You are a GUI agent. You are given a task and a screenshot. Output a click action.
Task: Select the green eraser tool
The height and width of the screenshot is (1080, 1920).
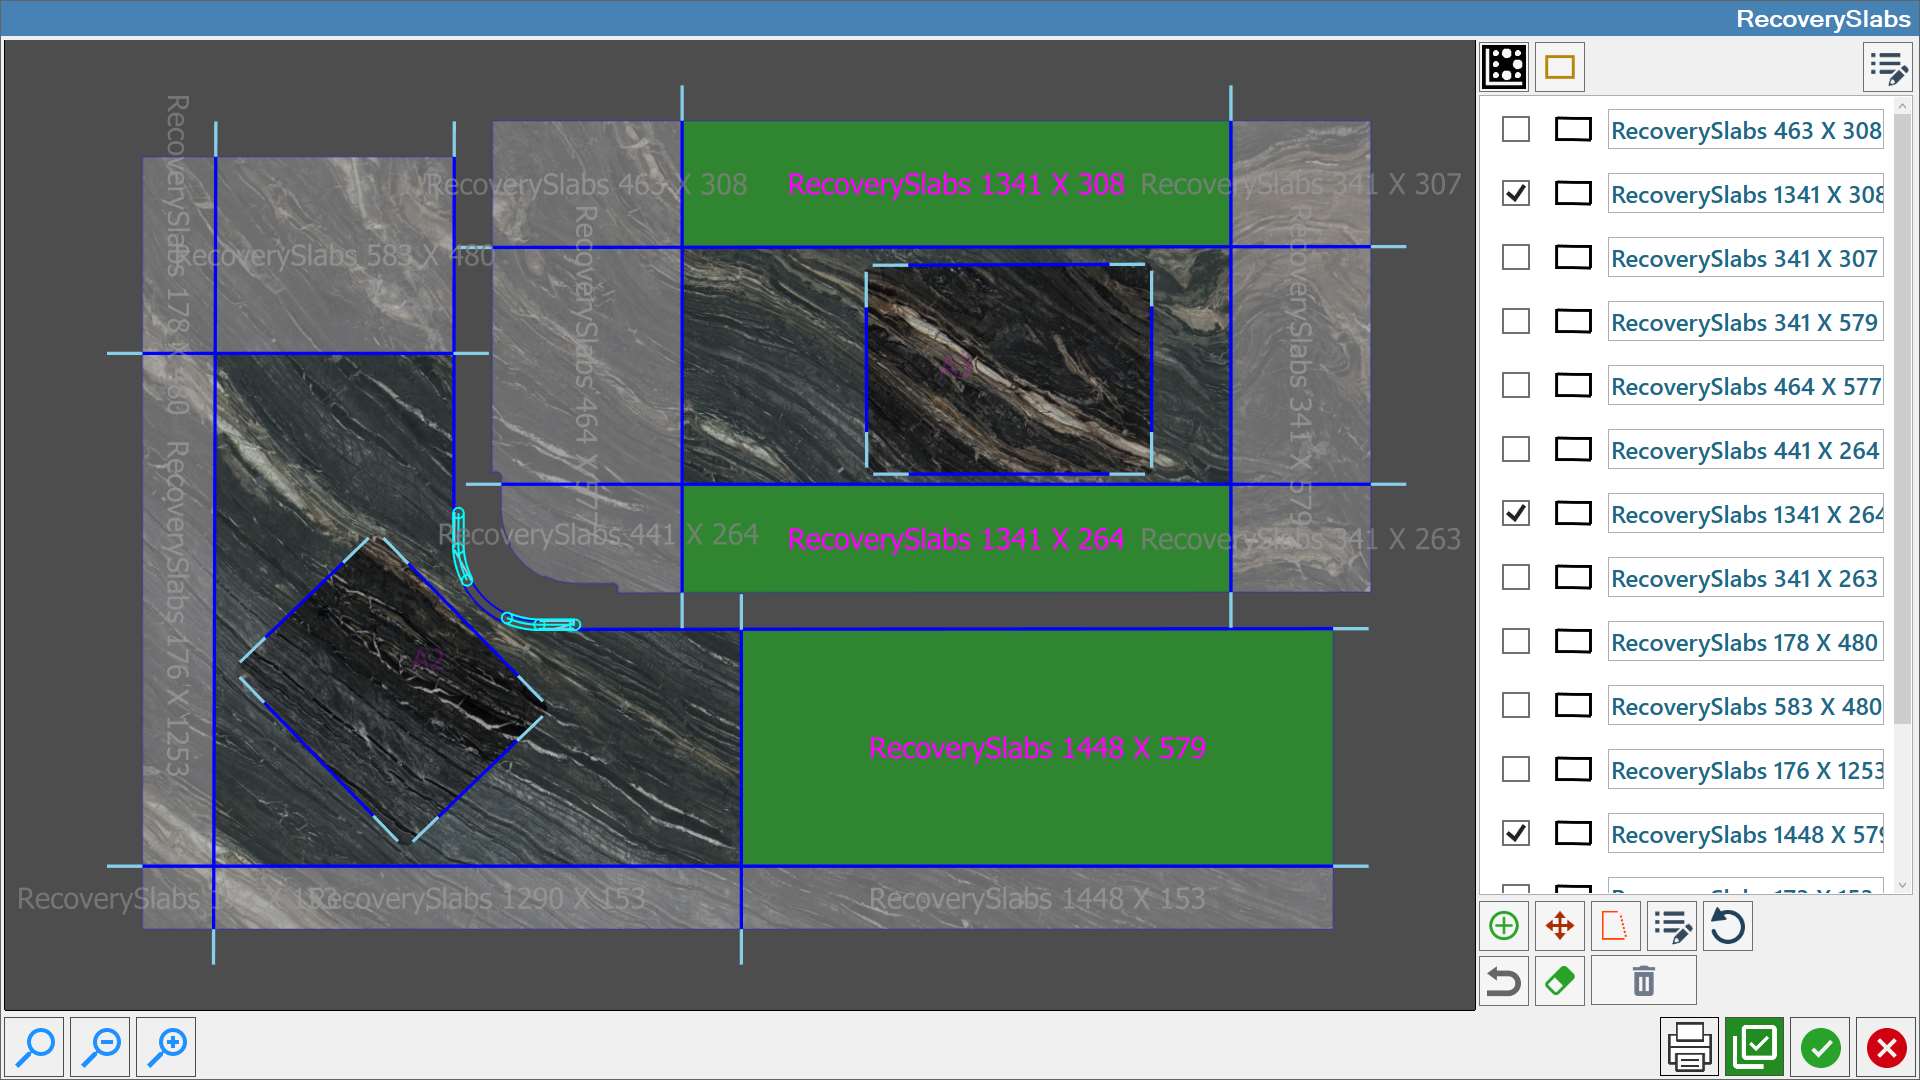pyautogui.click(x=1560, y=981)
